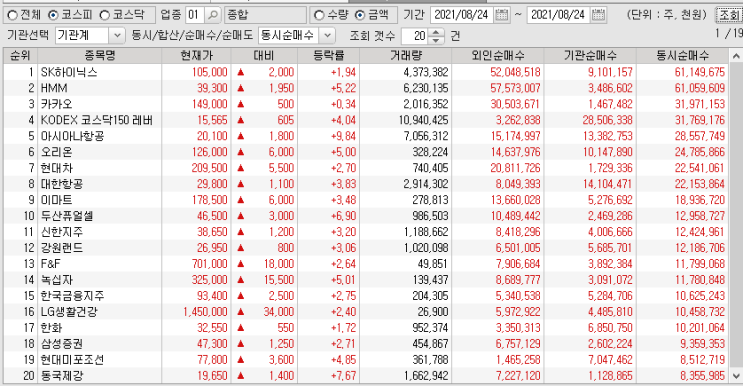Viewport: 743px width, 386px height.
Task: Click 동국제강 combined net buy 8,355,985
Action: pyautogui.click(x=703, y=376)
